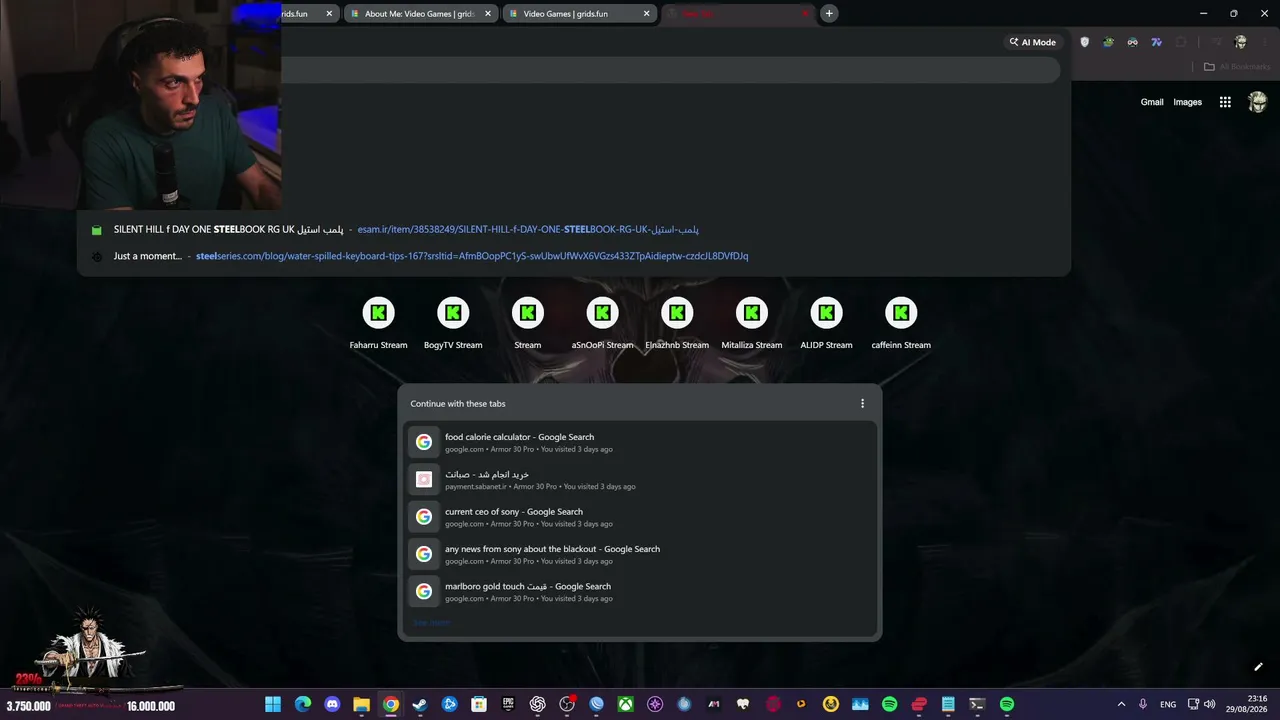
Task: Open the Elnazhnb Stream shortcut
Action: click(x=677, y=323)
